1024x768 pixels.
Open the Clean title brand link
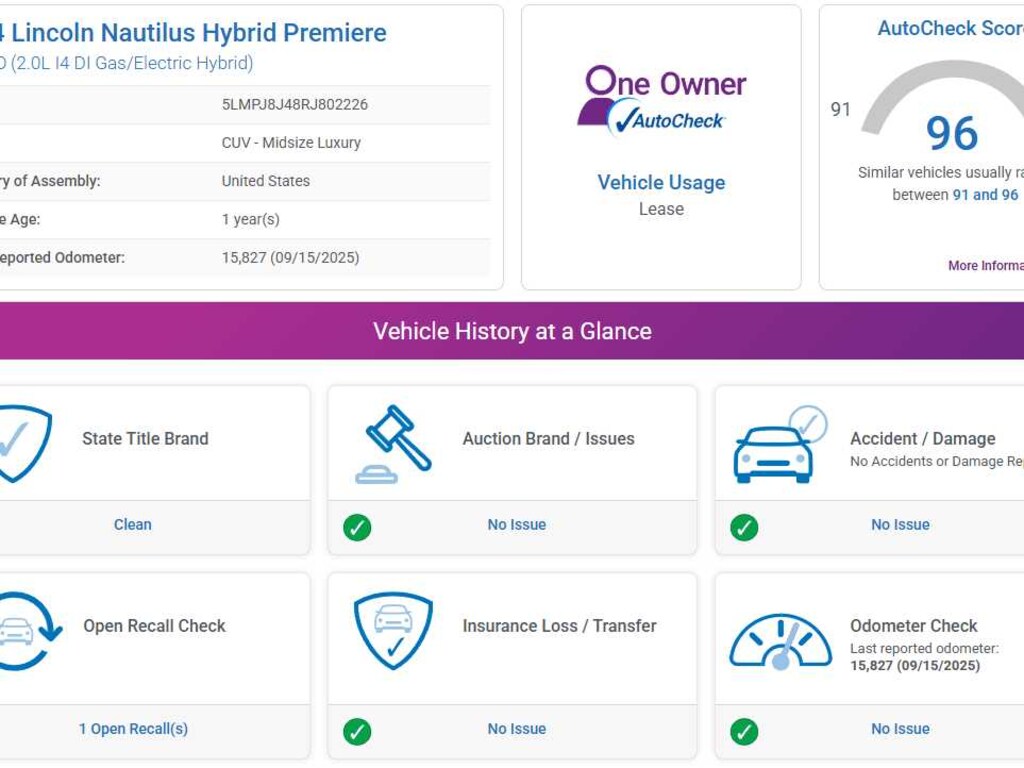pyautogui.click(x=132, y=524)
